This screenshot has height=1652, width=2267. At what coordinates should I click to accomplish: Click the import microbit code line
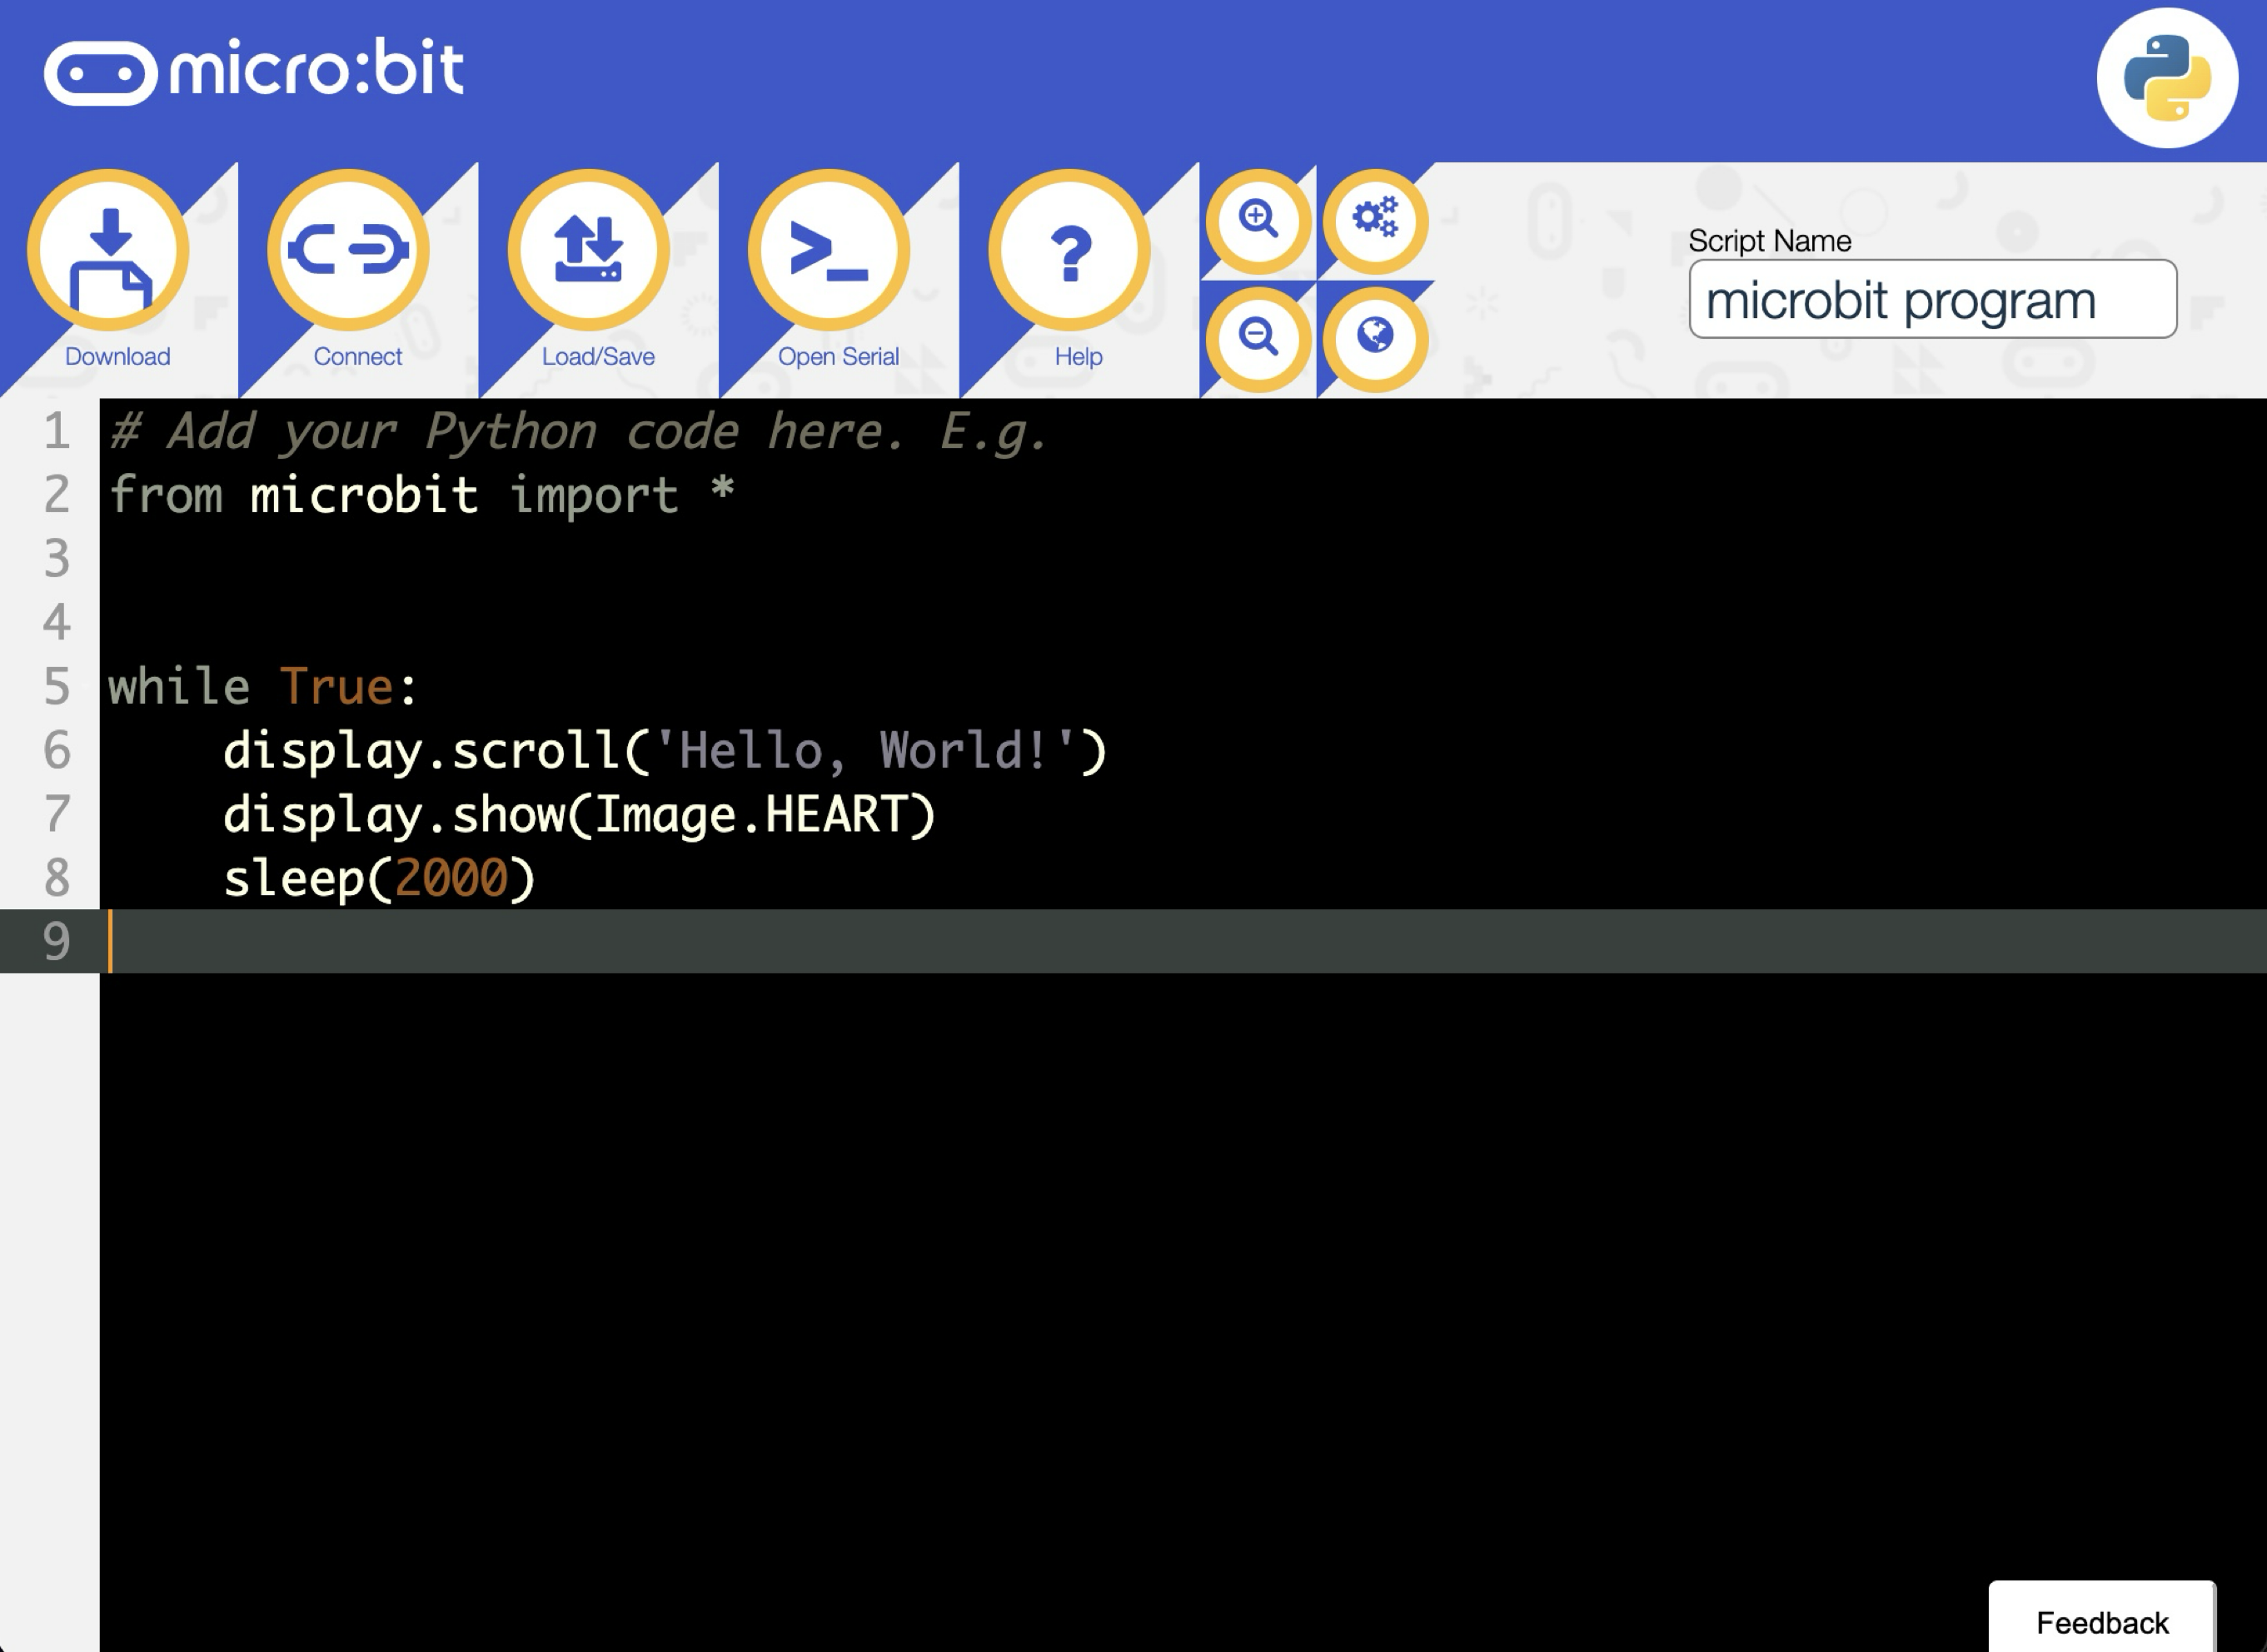420,495
